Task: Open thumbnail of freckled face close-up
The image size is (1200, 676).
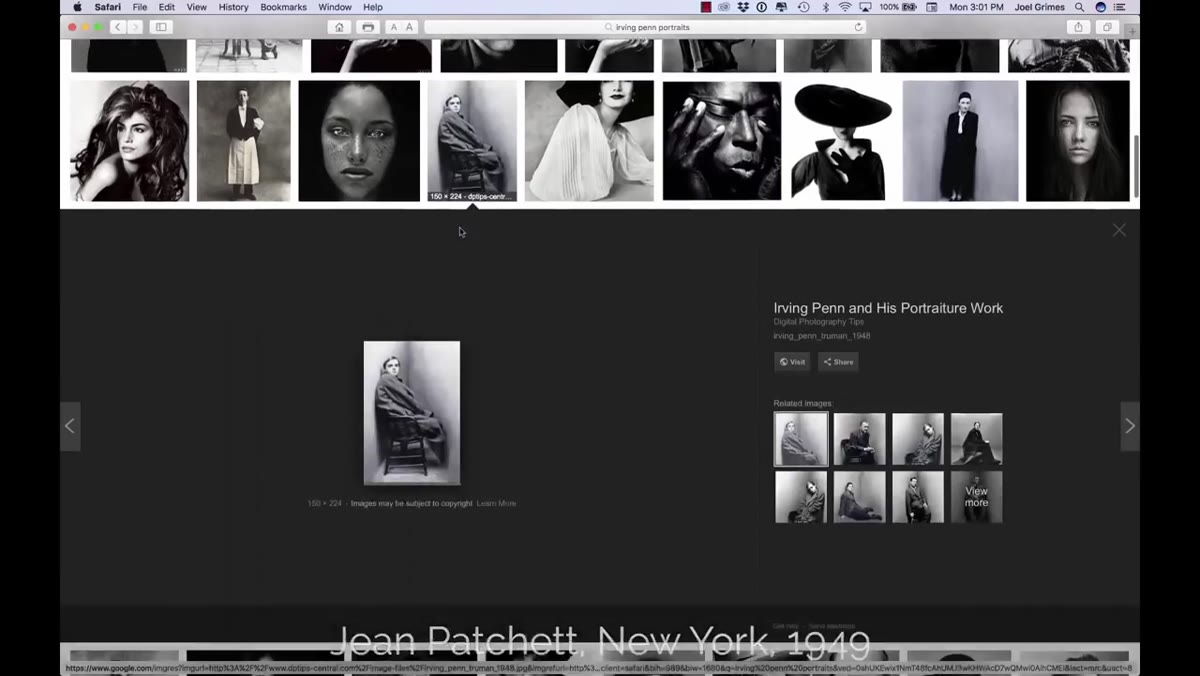Action: click(359, 141)
